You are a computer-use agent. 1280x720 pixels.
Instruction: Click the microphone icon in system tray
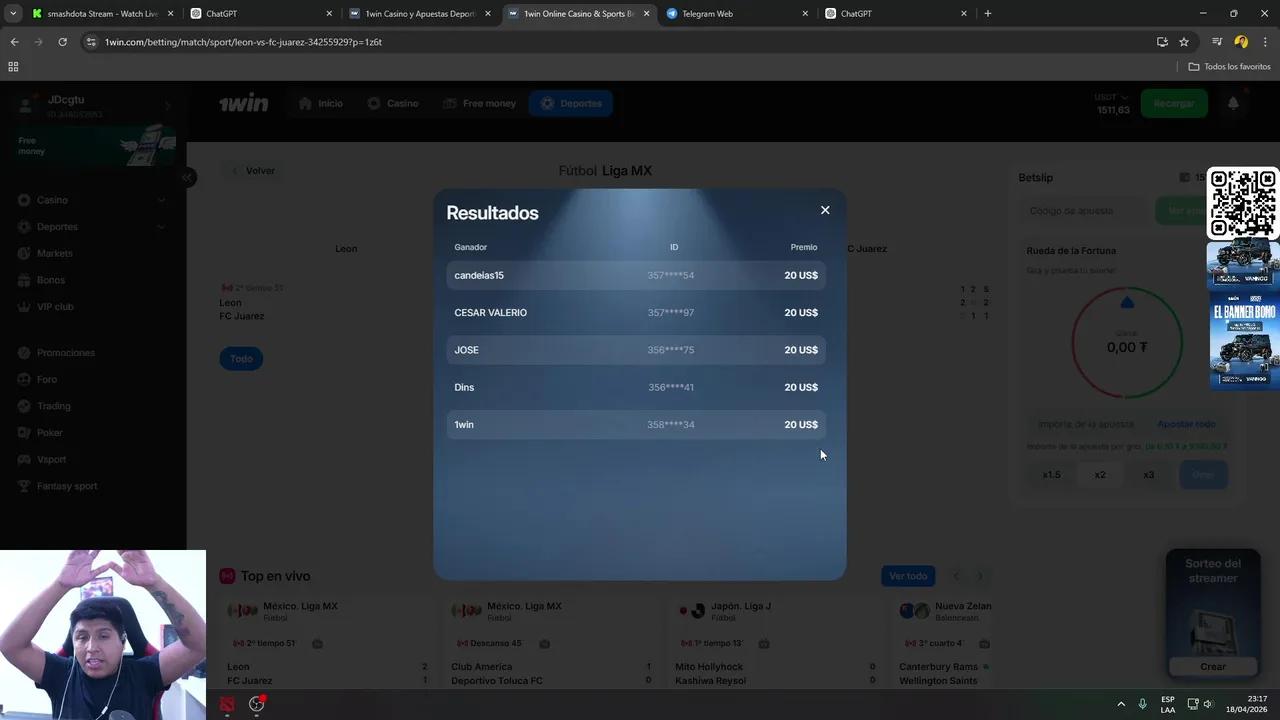click(x=1142, y=704)
